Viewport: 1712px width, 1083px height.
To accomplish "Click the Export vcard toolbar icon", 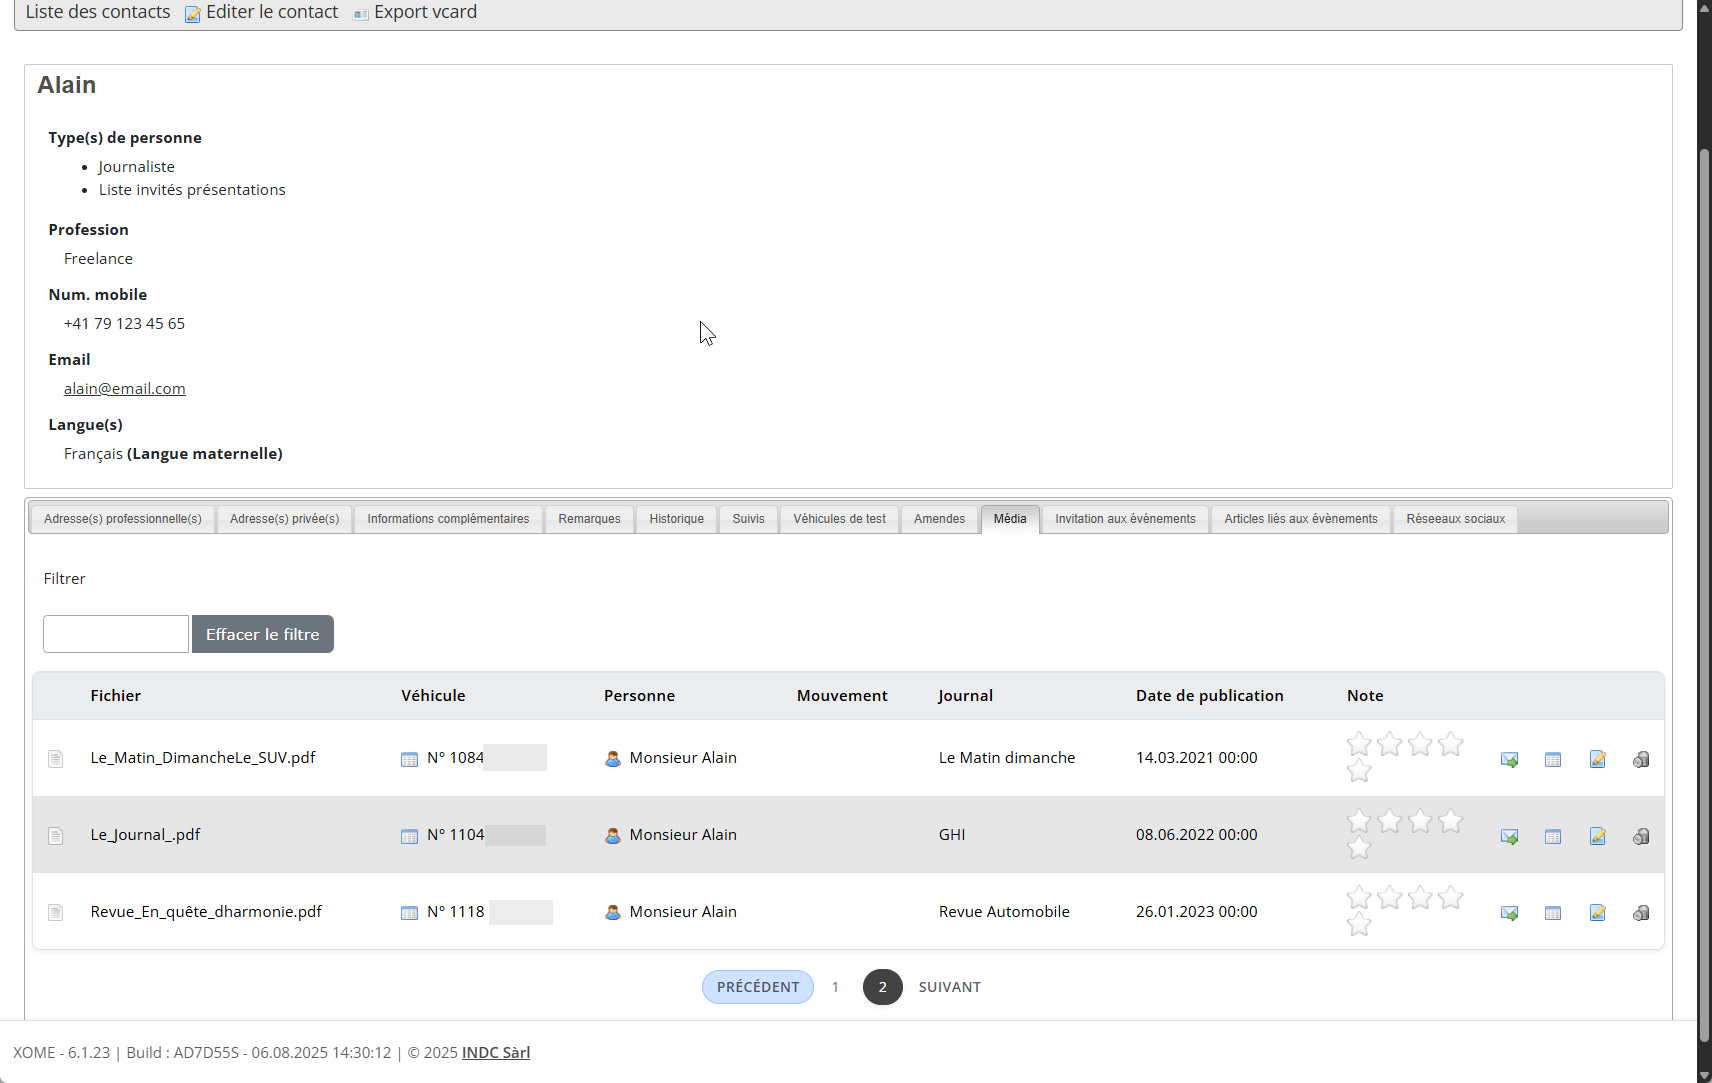I will tap(360, 14).
